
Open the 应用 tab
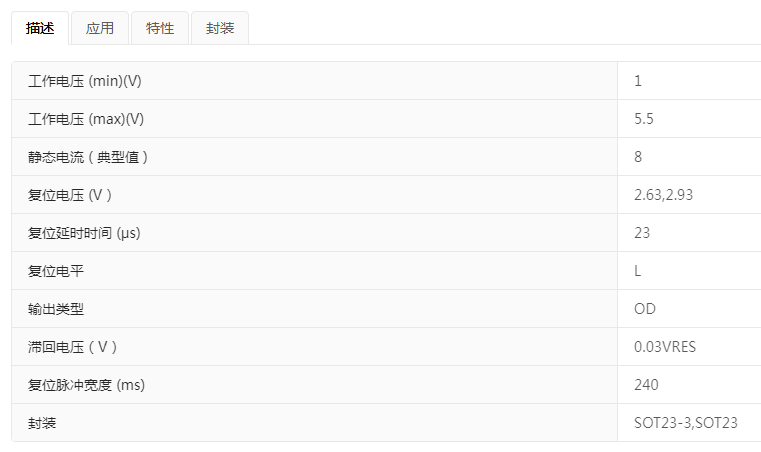pos(100,29)
